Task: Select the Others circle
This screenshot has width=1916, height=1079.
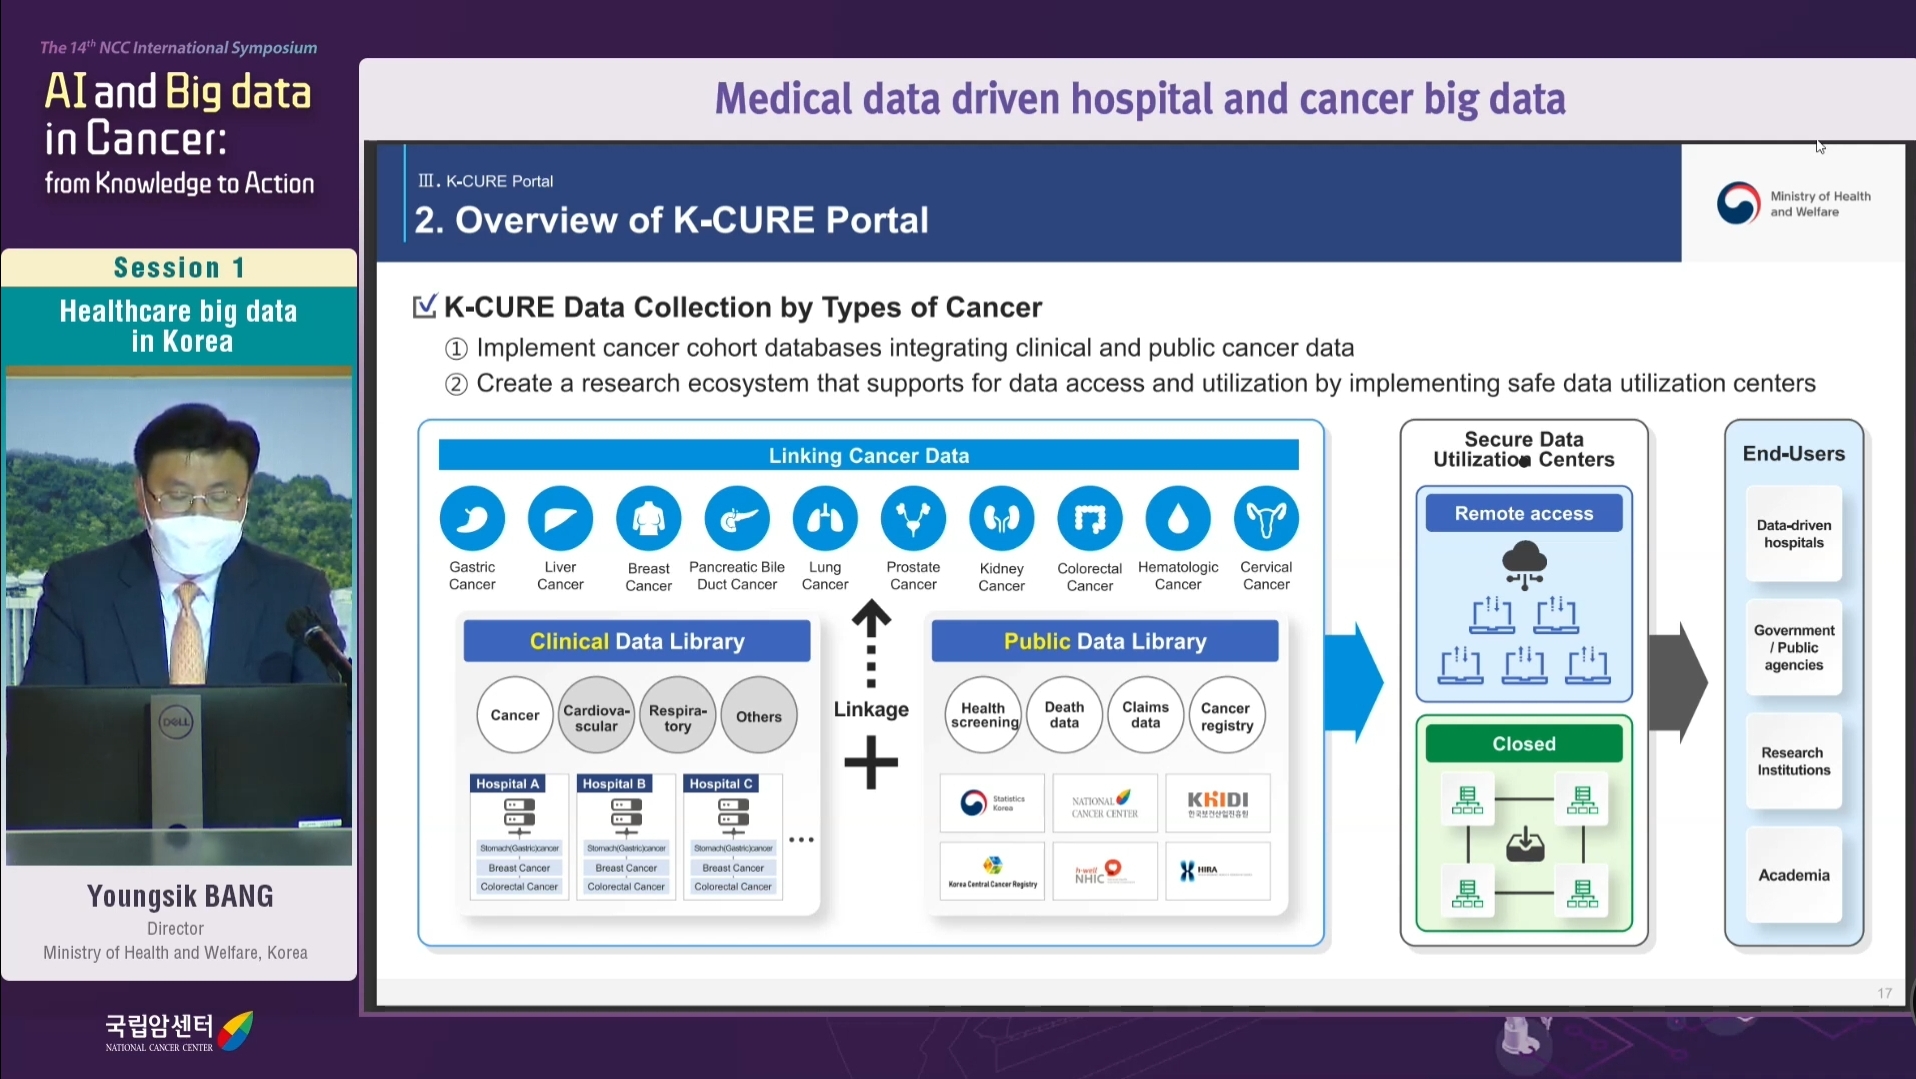Action: (x=759, y=715)
